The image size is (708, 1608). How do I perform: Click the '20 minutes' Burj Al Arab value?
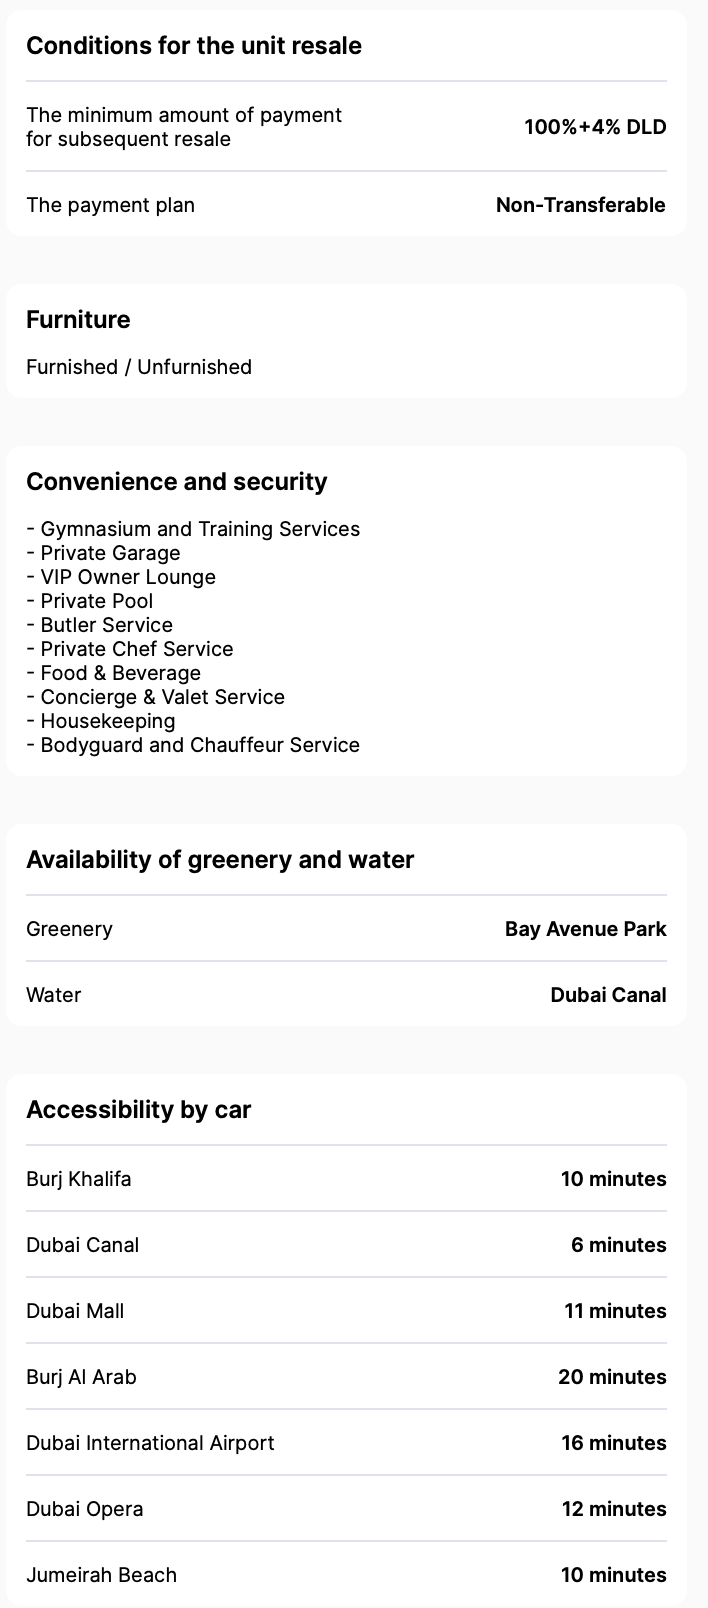(x=612, y=1377)
